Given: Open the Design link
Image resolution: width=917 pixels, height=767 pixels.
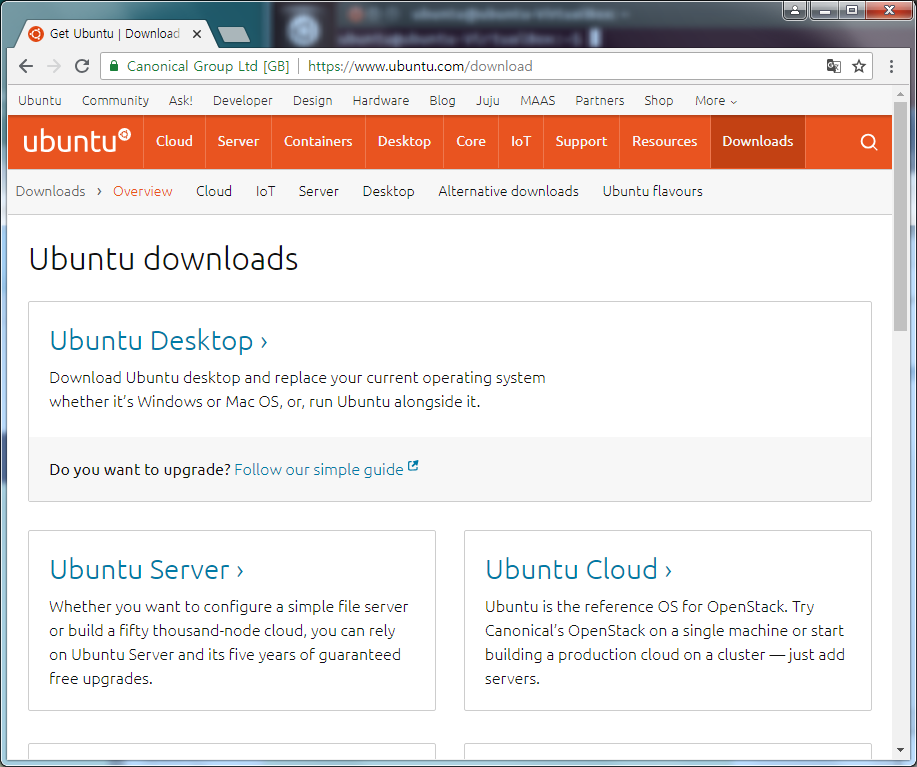Looking at the screenshot, I should (x=312, y=101).
